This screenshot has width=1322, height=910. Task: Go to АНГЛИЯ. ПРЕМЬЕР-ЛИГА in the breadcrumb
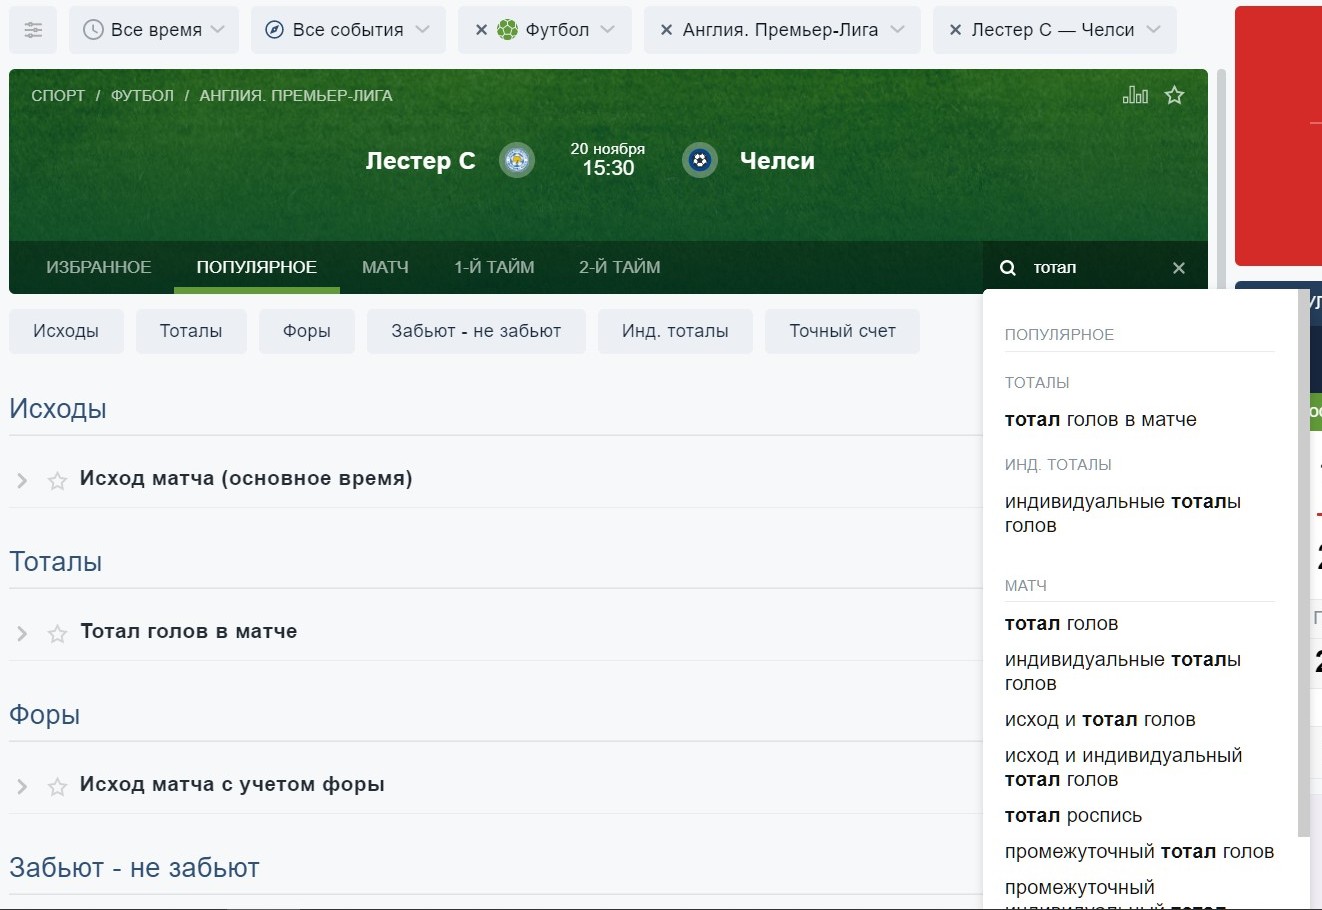[296, 96]
